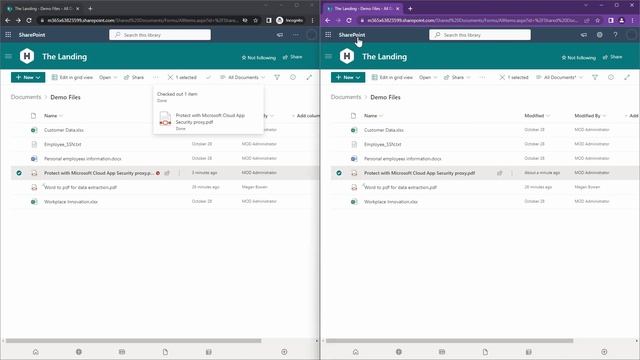Expand All Documents view in left window
This screenshot has height=360, width=640.
242,77
